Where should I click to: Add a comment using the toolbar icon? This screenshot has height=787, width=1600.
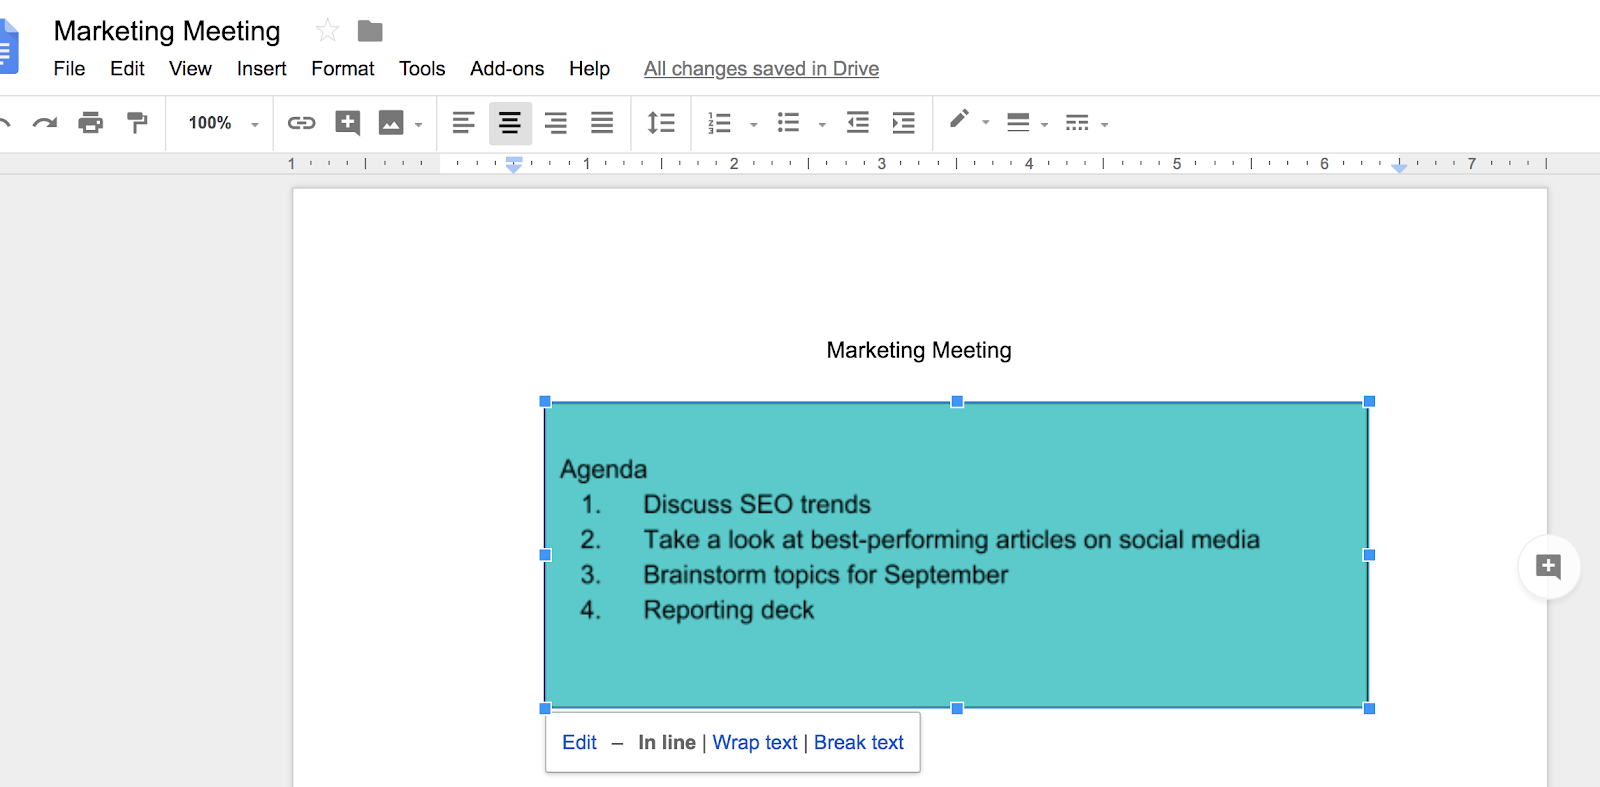[x=347, y=123]
